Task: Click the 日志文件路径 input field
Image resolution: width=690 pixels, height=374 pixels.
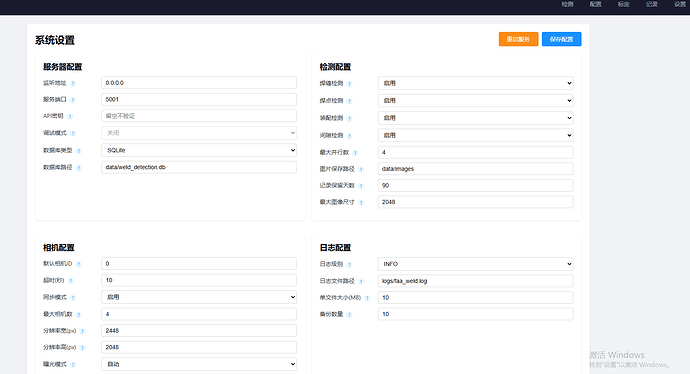Action: [x=475, y=281]
